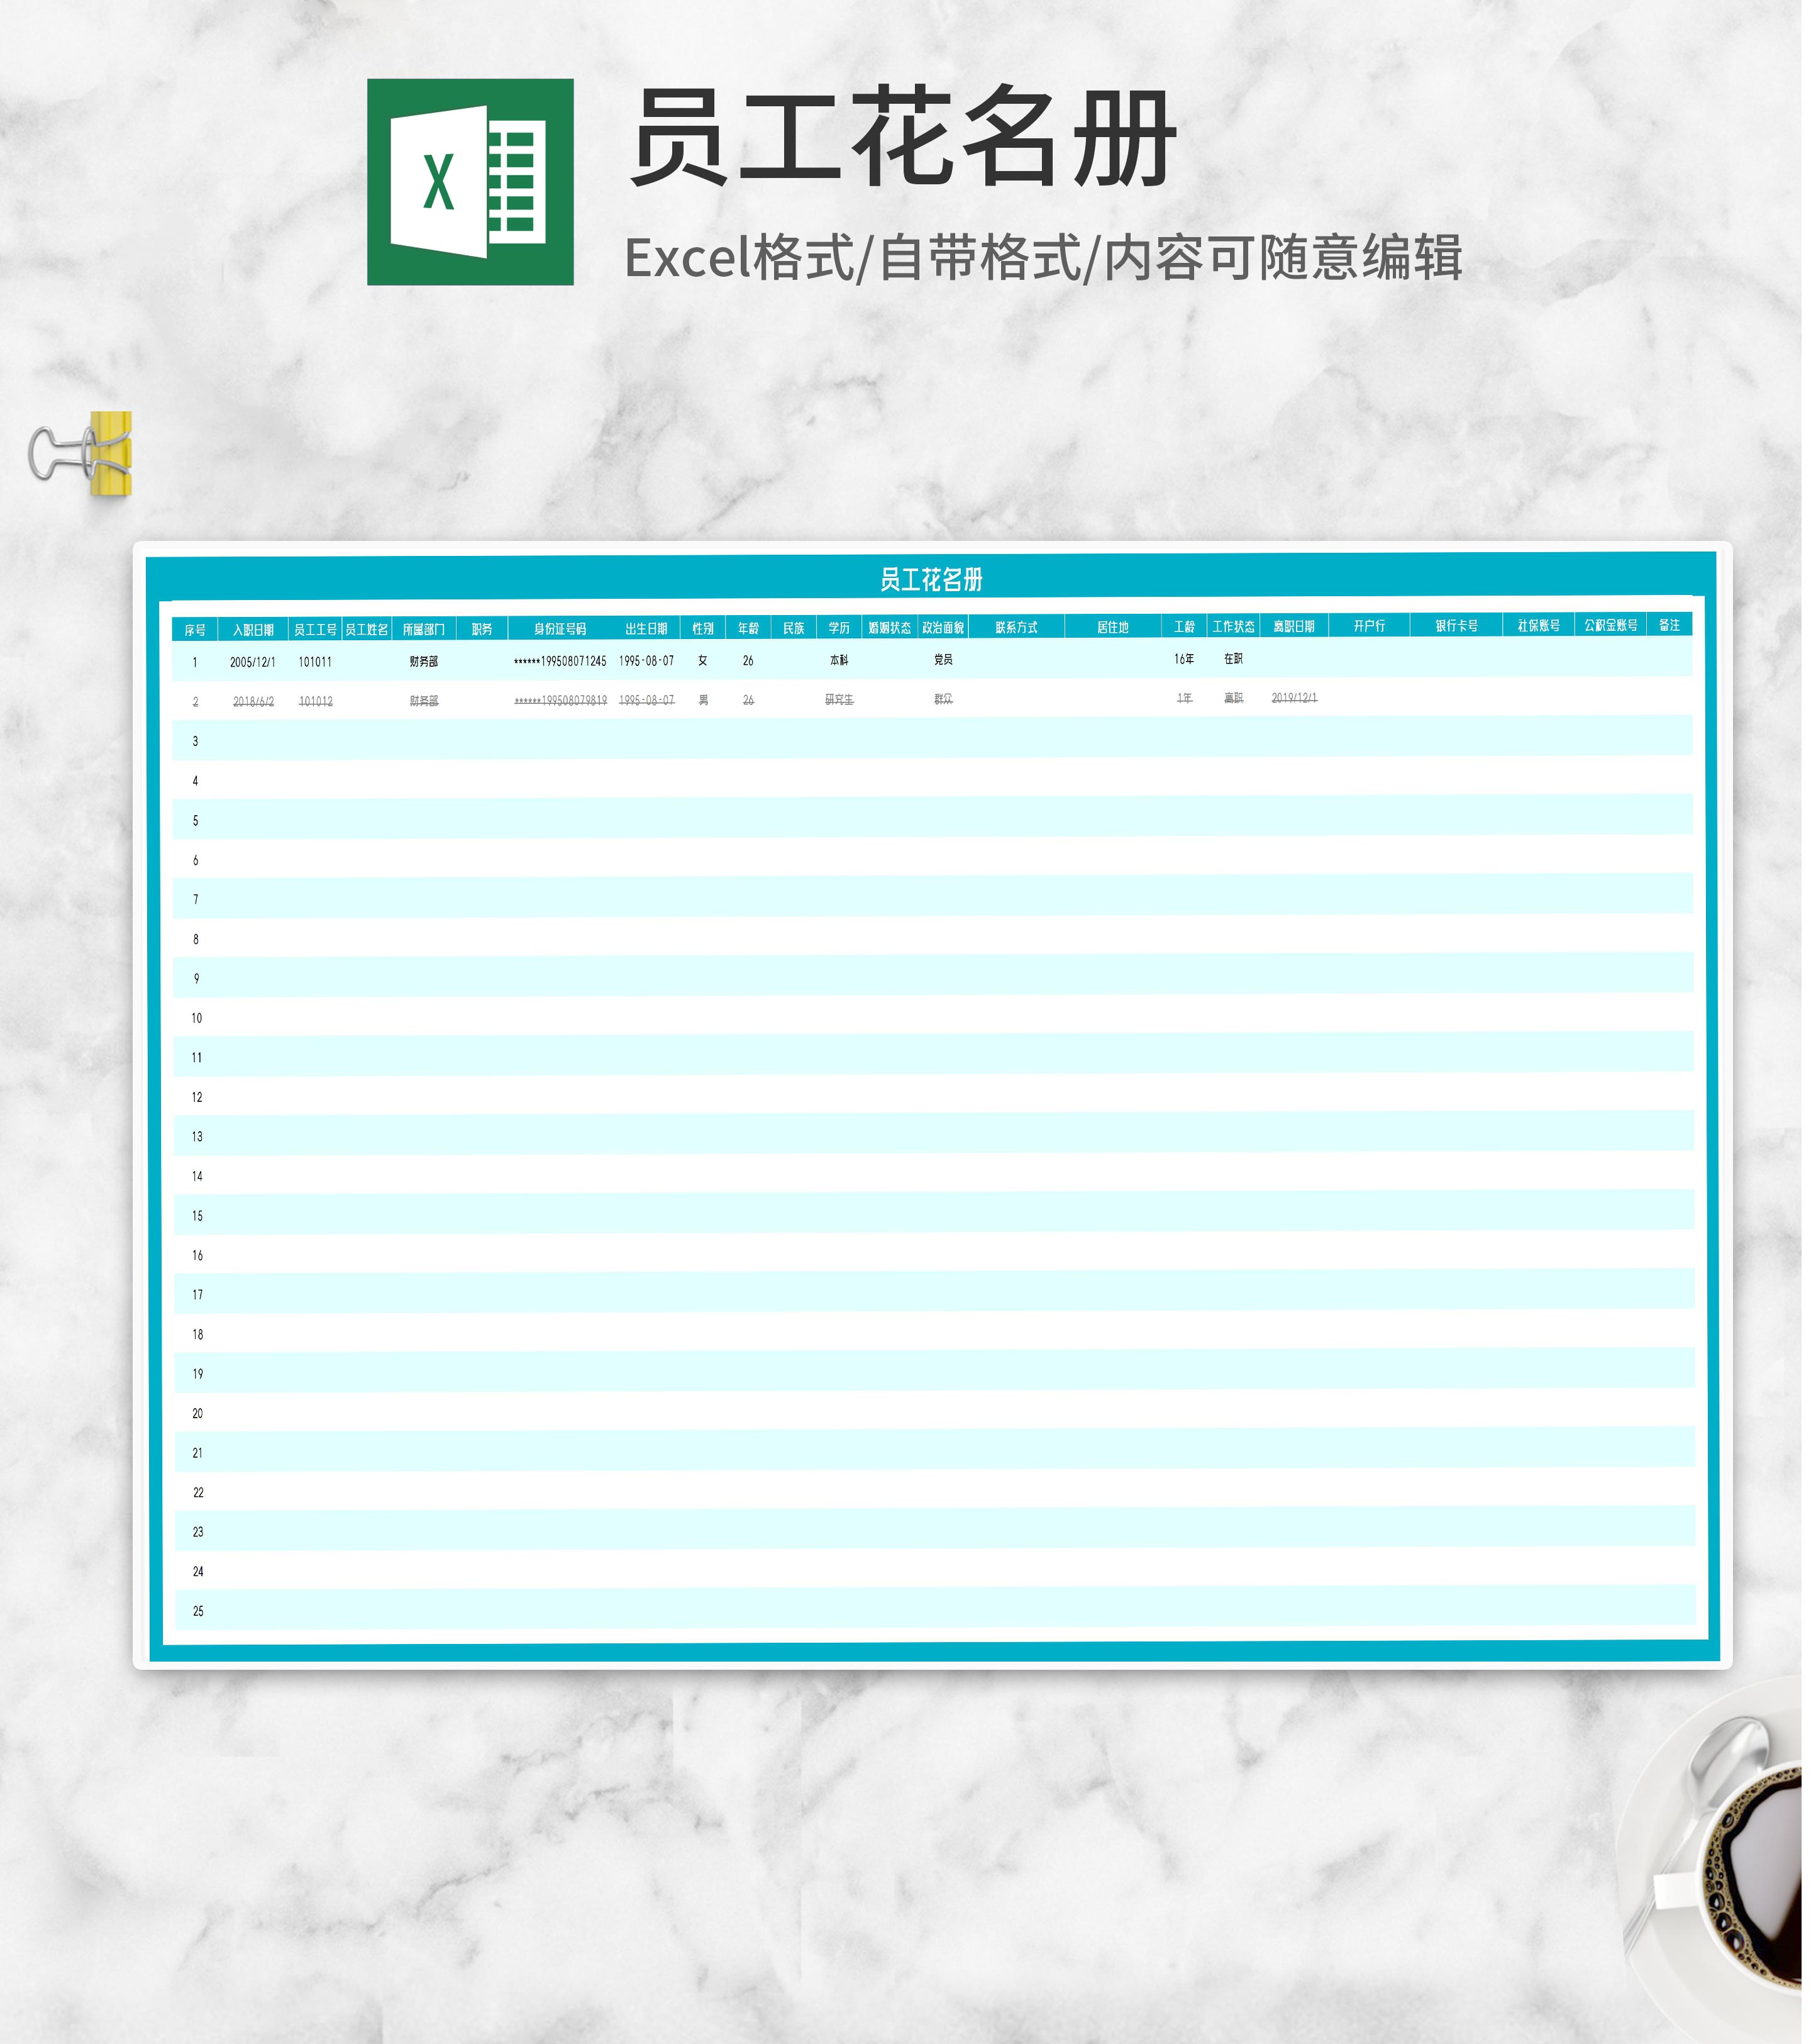Select the 员工花名册 sheet title cell
This screenshot has width=1811, height=2044.
tap(931, 579)
